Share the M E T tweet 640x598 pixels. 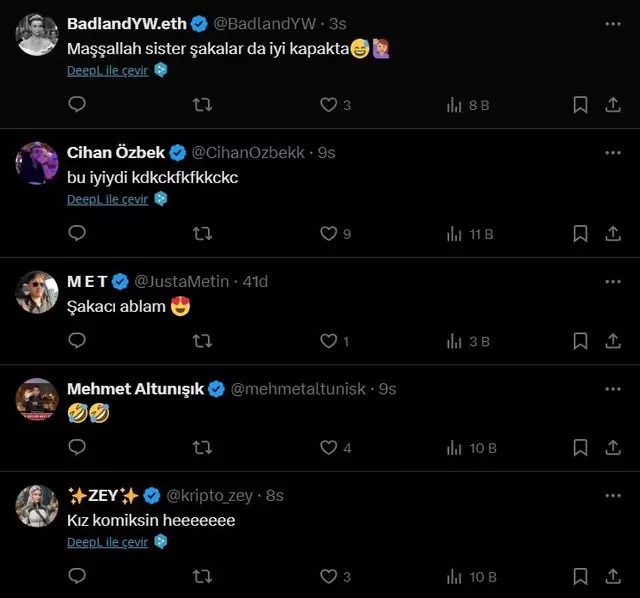pos(614,341)
